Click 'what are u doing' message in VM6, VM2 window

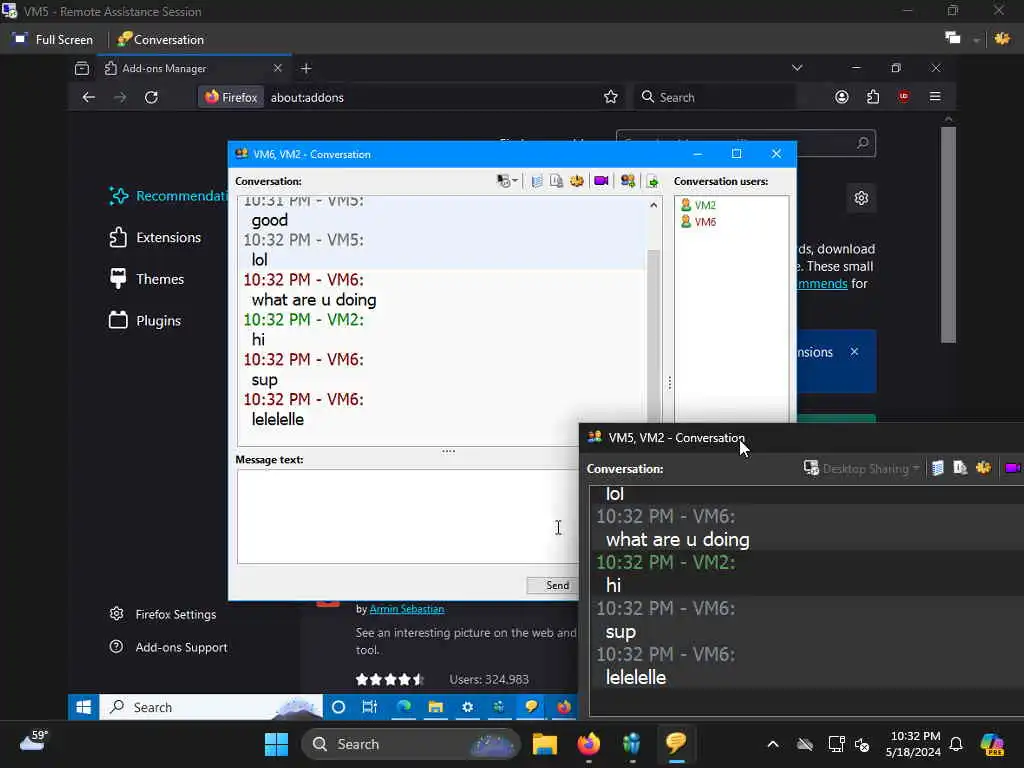pyautogui.click(x=314, y=300)
